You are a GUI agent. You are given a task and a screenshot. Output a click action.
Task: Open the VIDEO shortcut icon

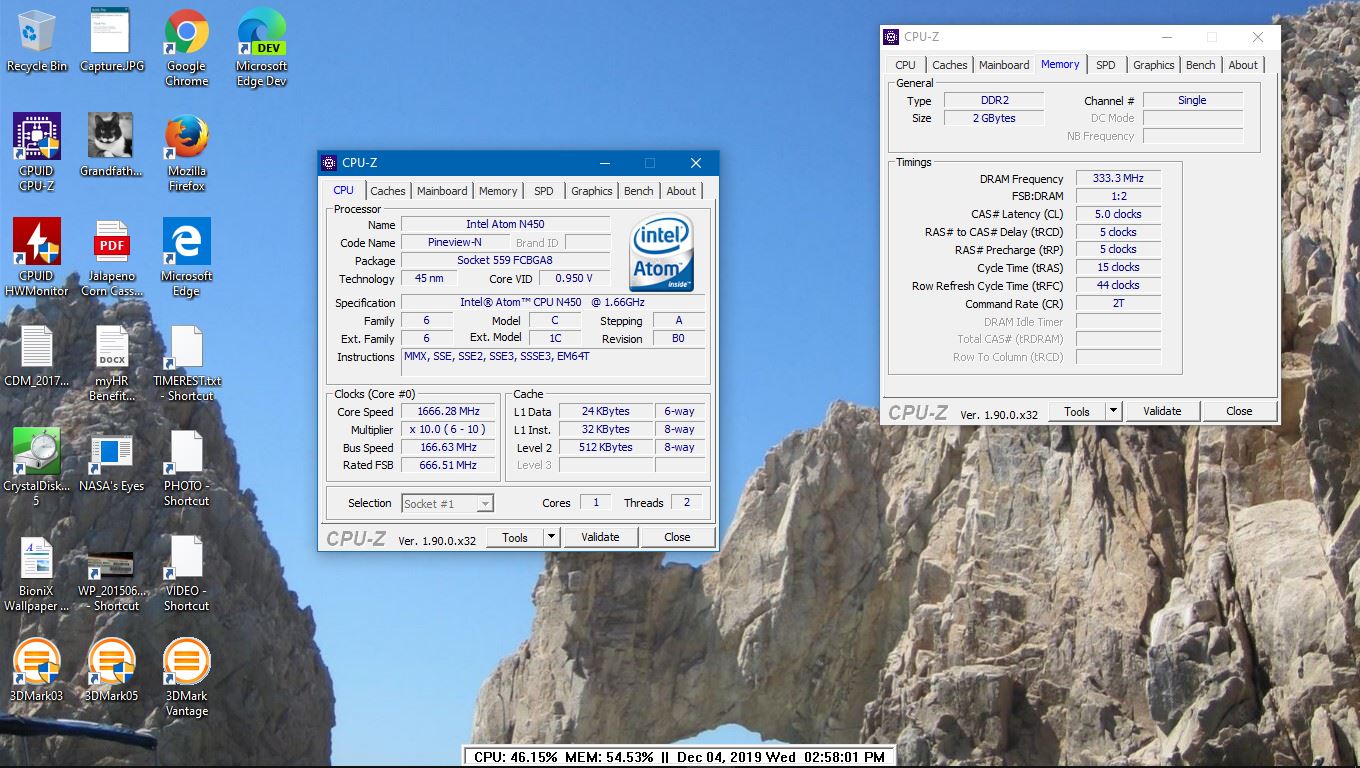(x=187, y=572)
